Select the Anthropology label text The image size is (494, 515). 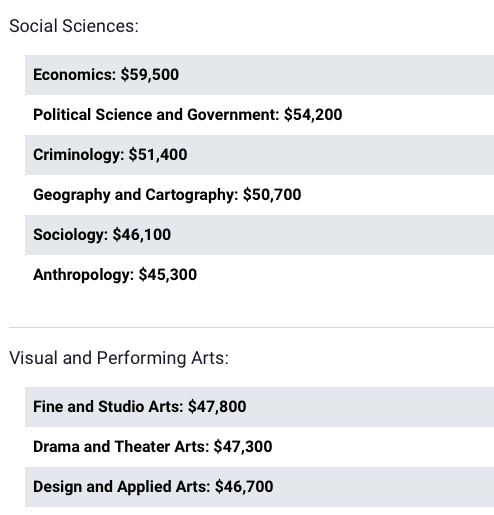(x=84, y=275)
